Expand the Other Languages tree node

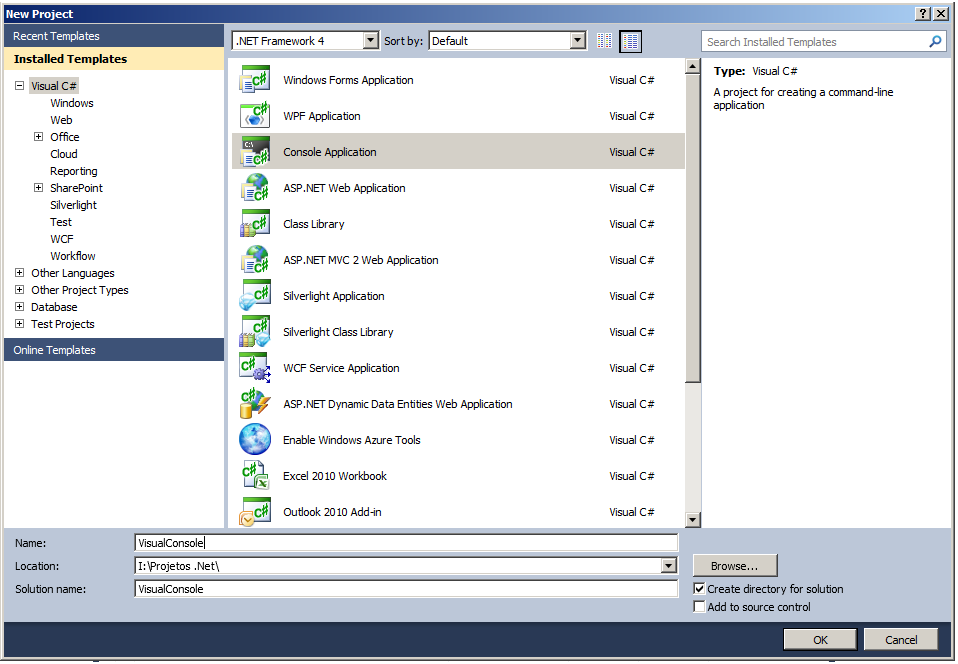[x=20, y=273]
